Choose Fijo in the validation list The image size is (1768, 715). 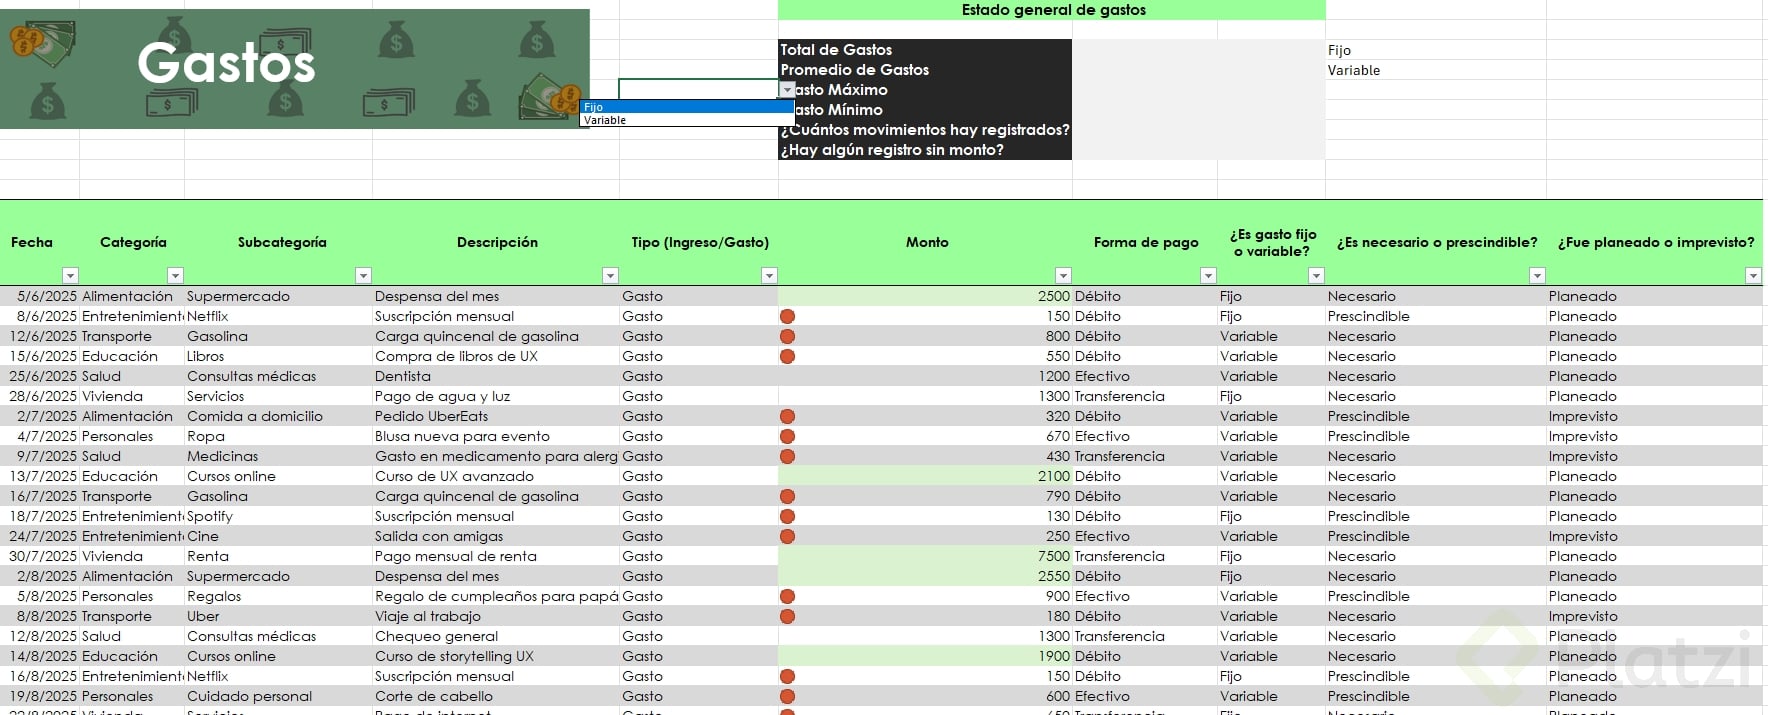tap(687, 107)
